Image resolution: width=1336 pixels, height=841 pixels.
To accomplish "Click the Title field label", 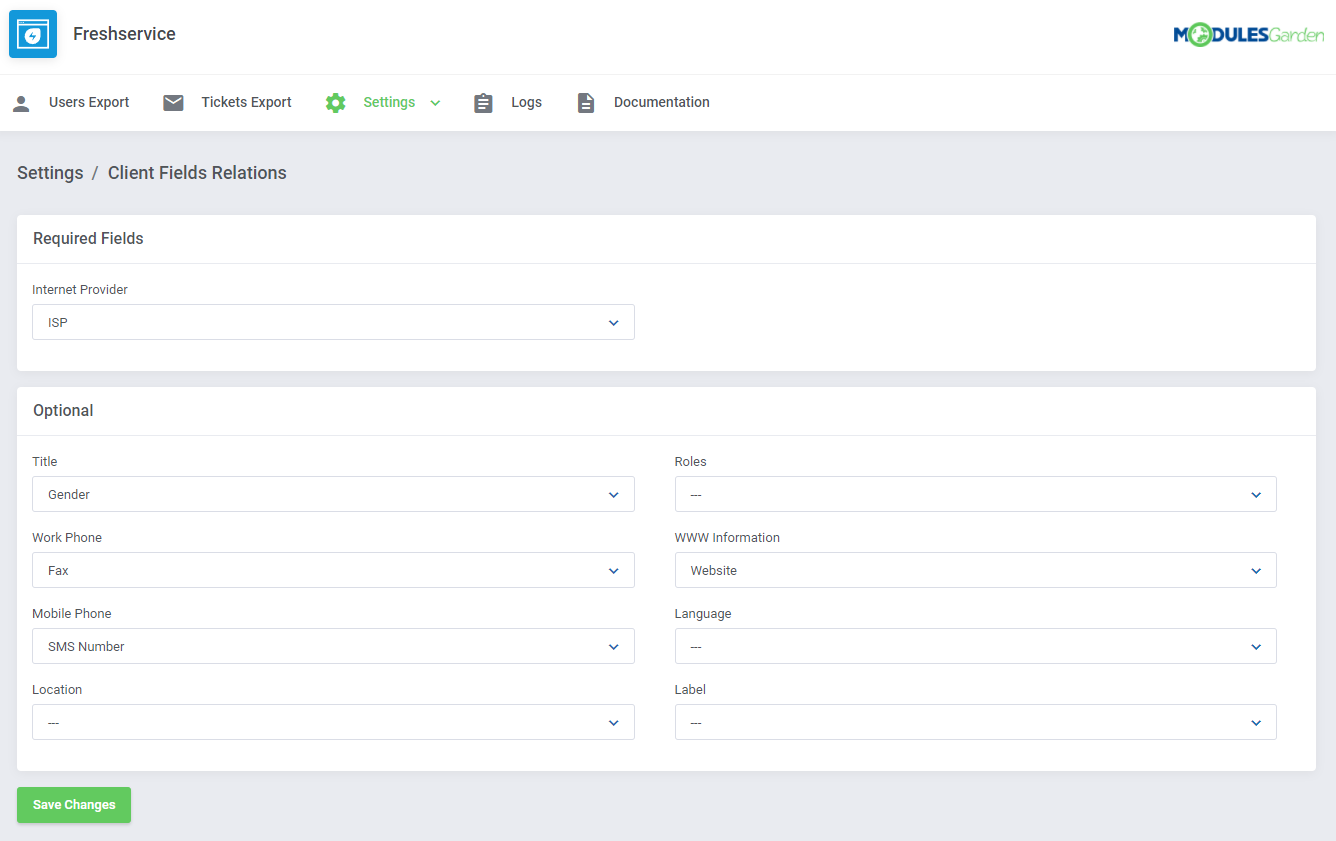I will pos(45,462).
